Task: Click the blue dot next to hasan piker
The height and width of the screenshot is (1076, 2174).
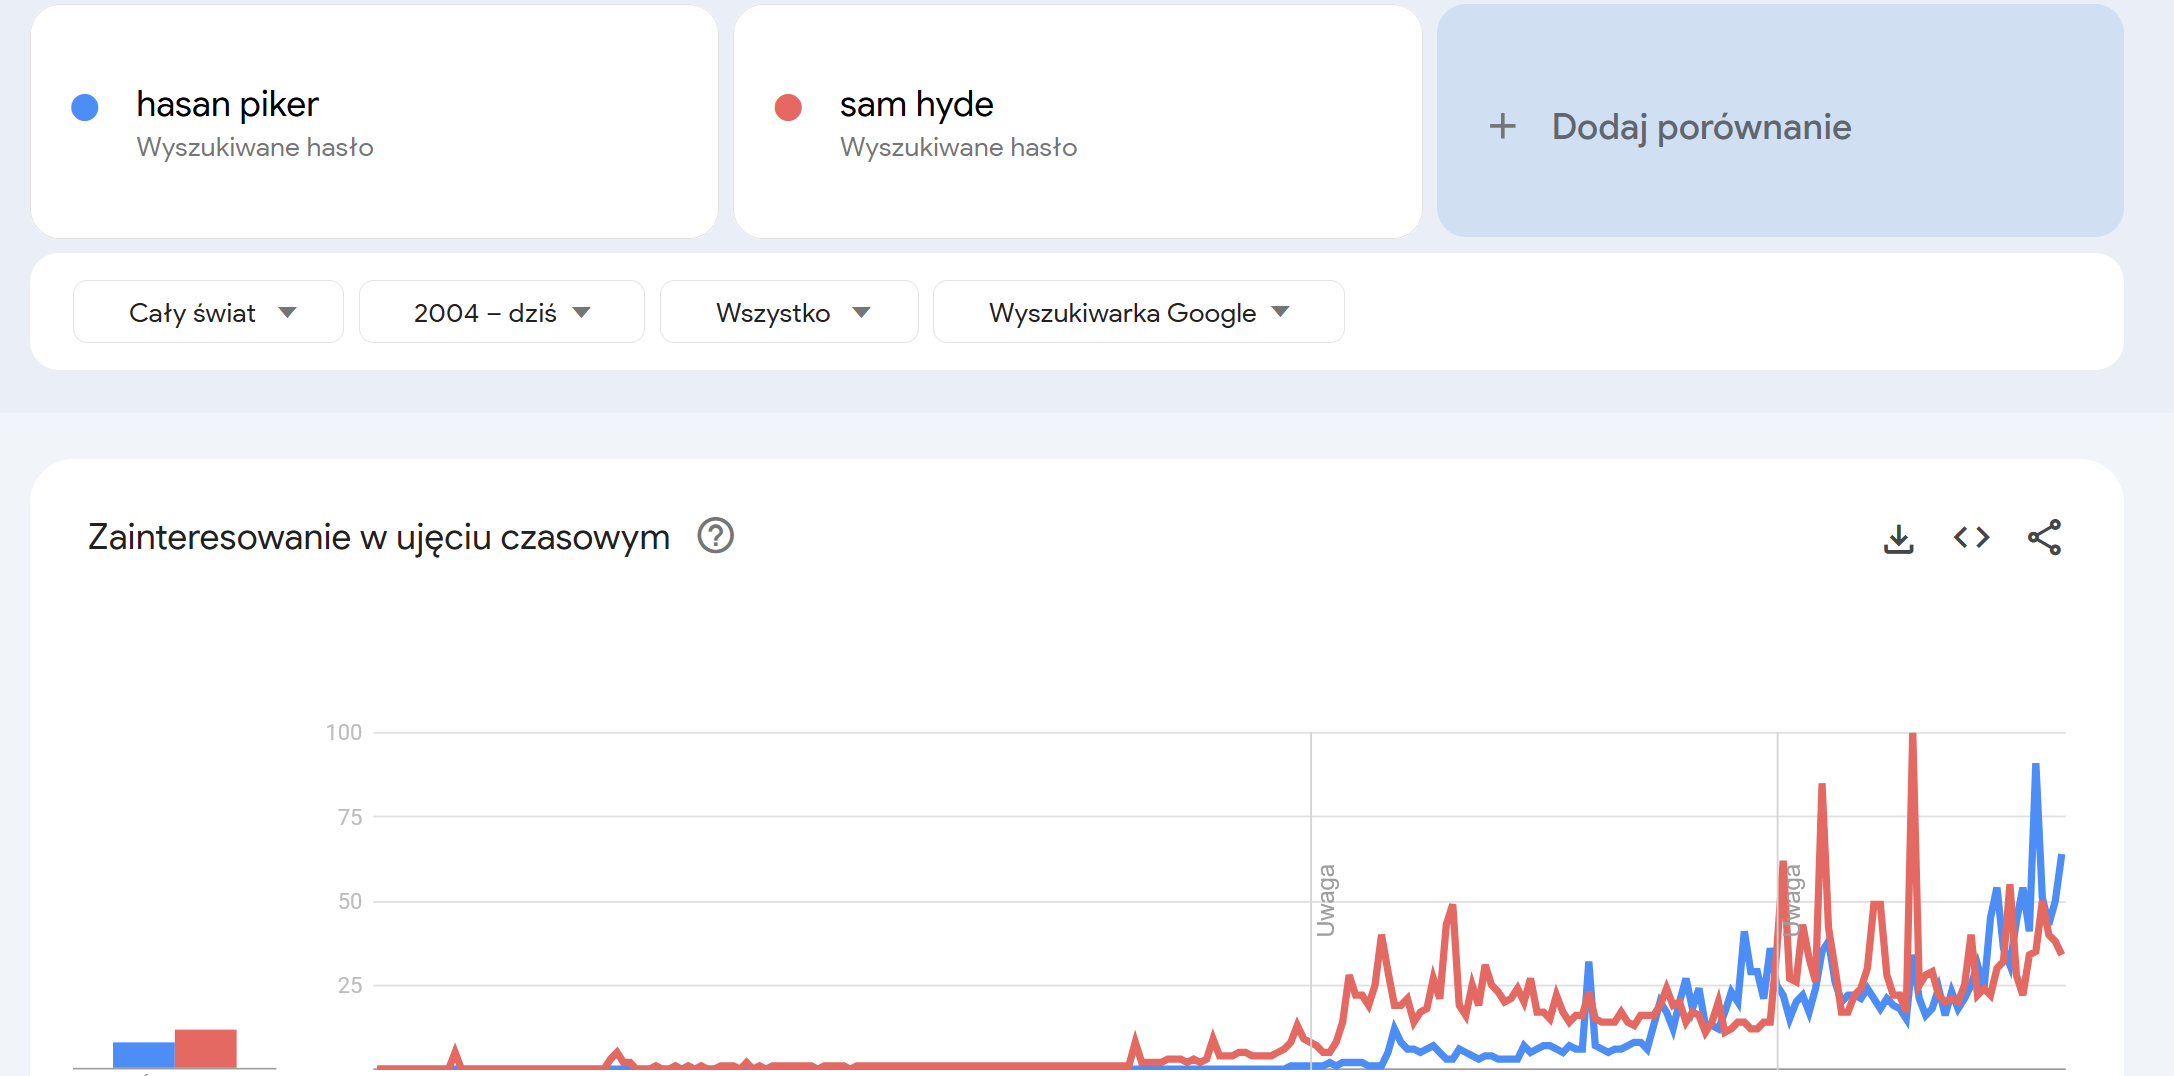Action: point(85,107)
